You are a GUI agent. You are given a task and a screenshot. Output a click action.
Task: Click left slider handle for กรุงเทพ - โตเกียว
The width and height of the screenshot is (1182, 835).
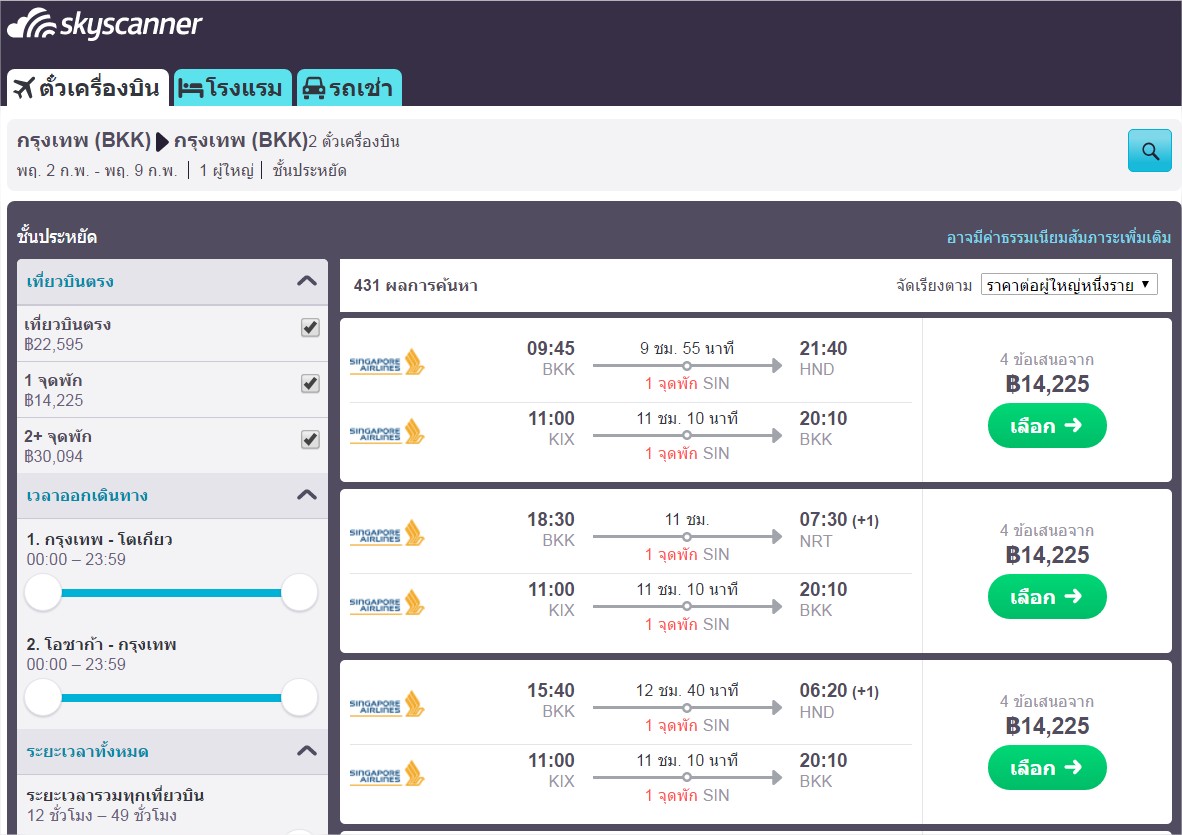(x=43, y=592)
